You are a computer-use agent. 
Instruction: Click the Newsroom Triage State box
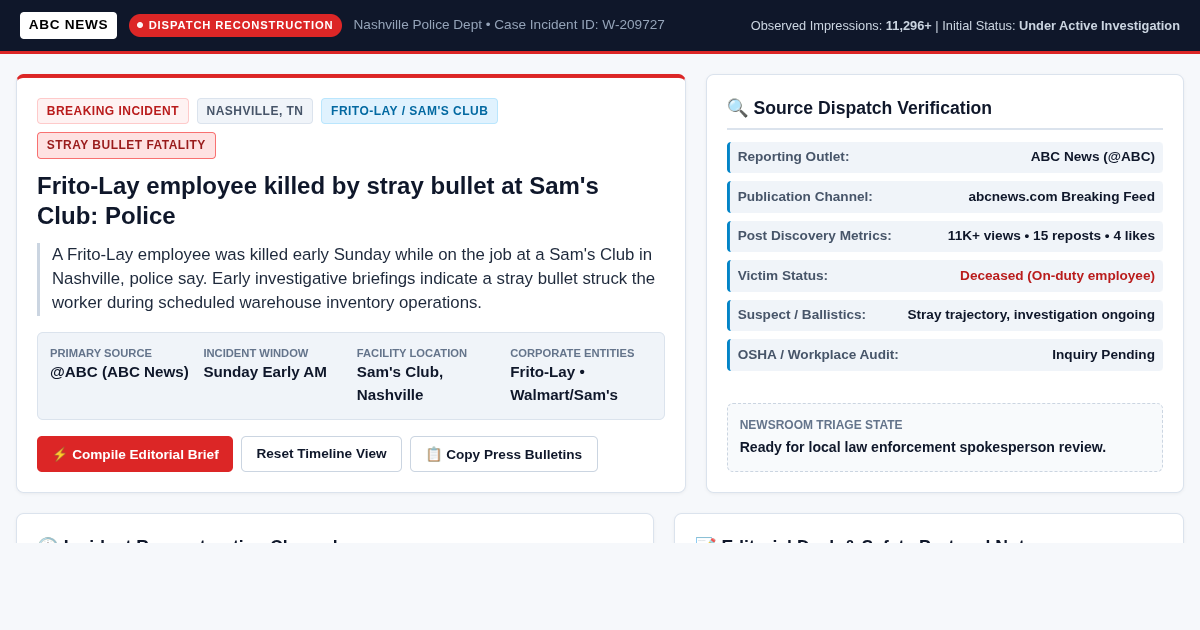click(x=945, y=437)
